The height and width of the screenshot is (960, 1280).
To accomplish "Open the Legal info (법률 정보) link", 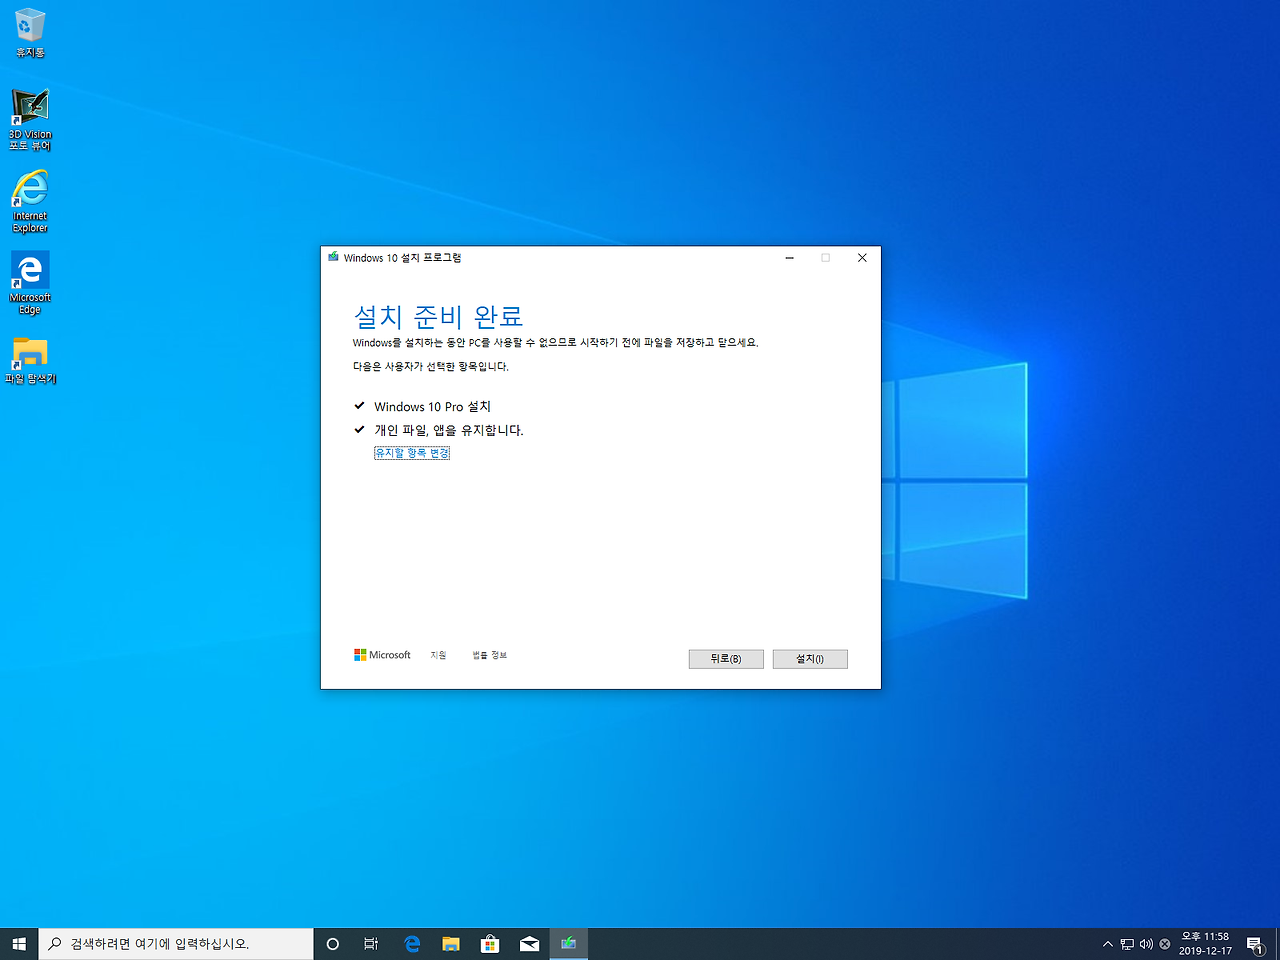I will [490, 655].
